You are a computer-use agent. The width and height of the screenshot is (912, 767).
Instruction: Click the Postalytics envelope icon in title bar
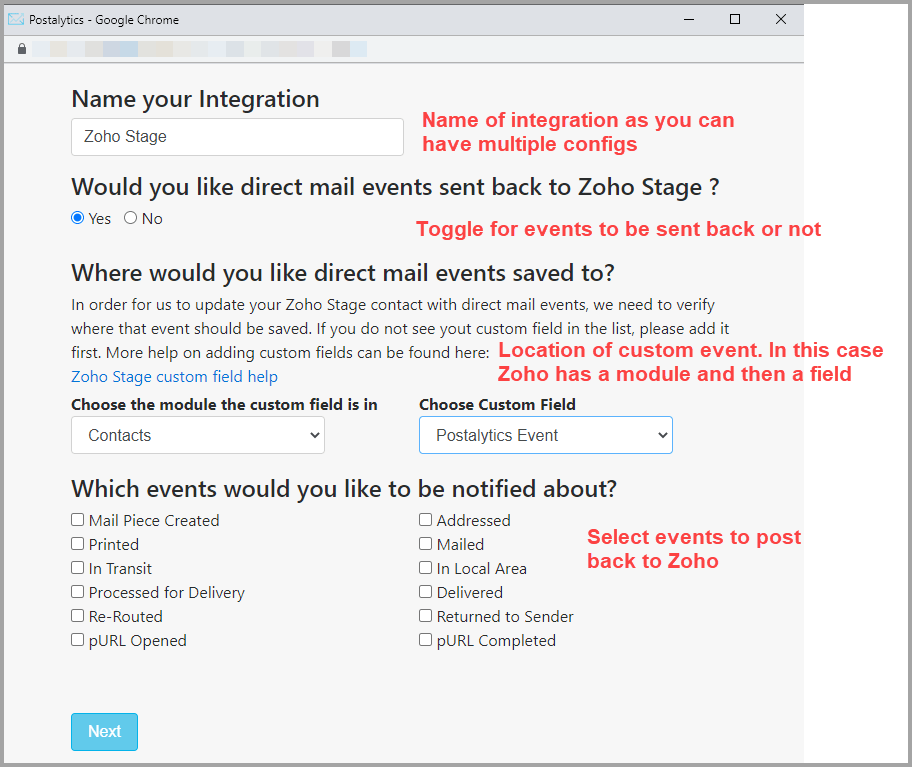(16, 19)
